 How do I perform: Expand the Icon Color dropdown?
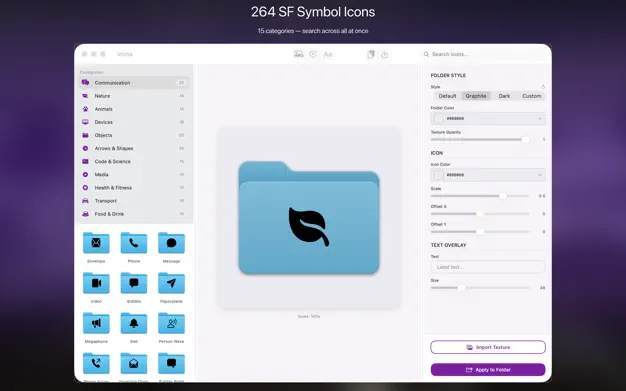pos(488,175)
